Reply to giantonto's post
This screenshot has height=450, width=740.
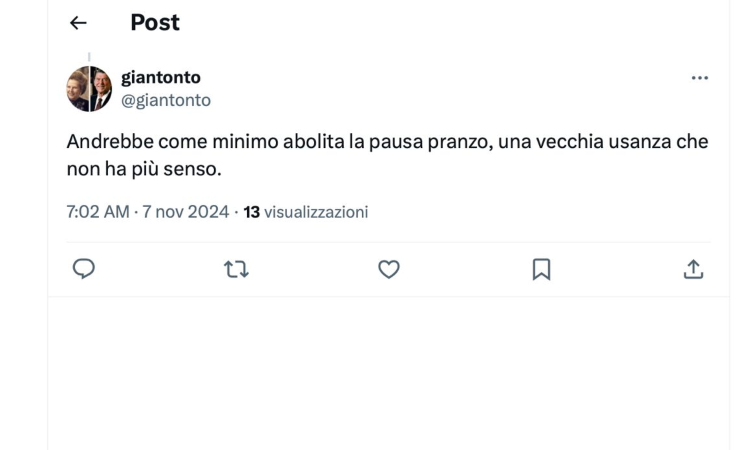84,269
